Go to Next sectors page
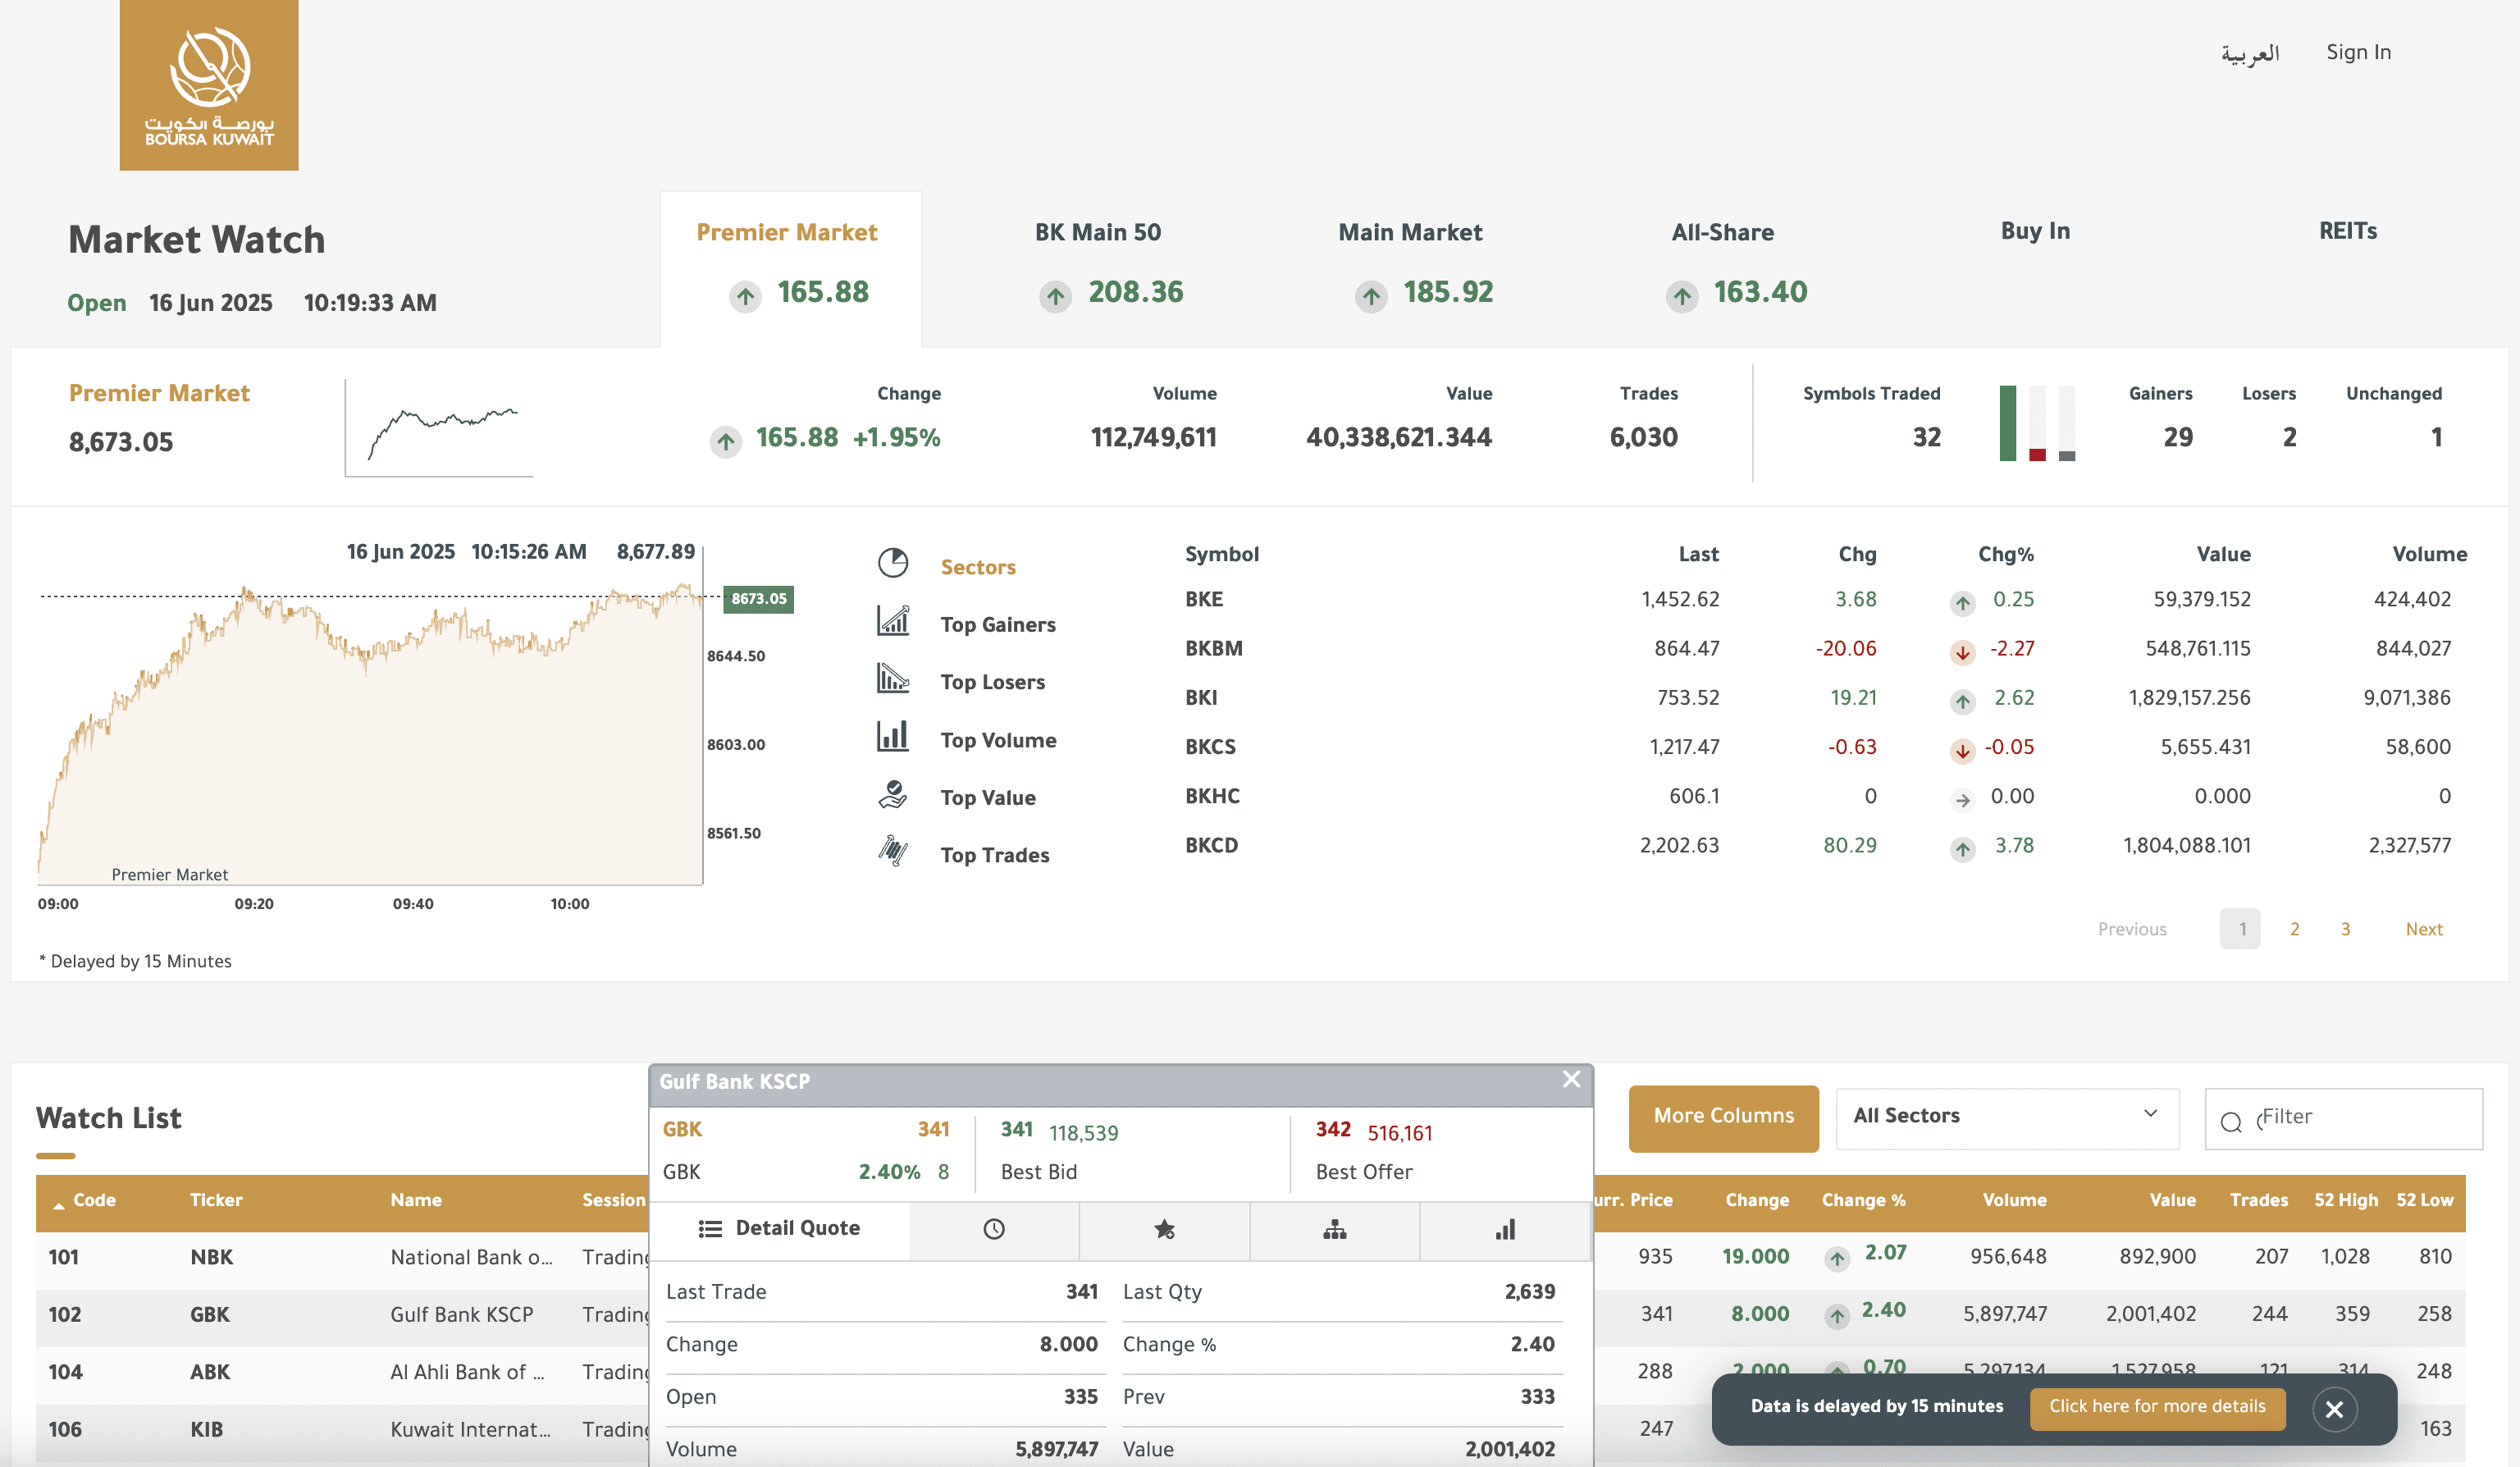This screenshot has width=2520, height=1467. 2423,929
